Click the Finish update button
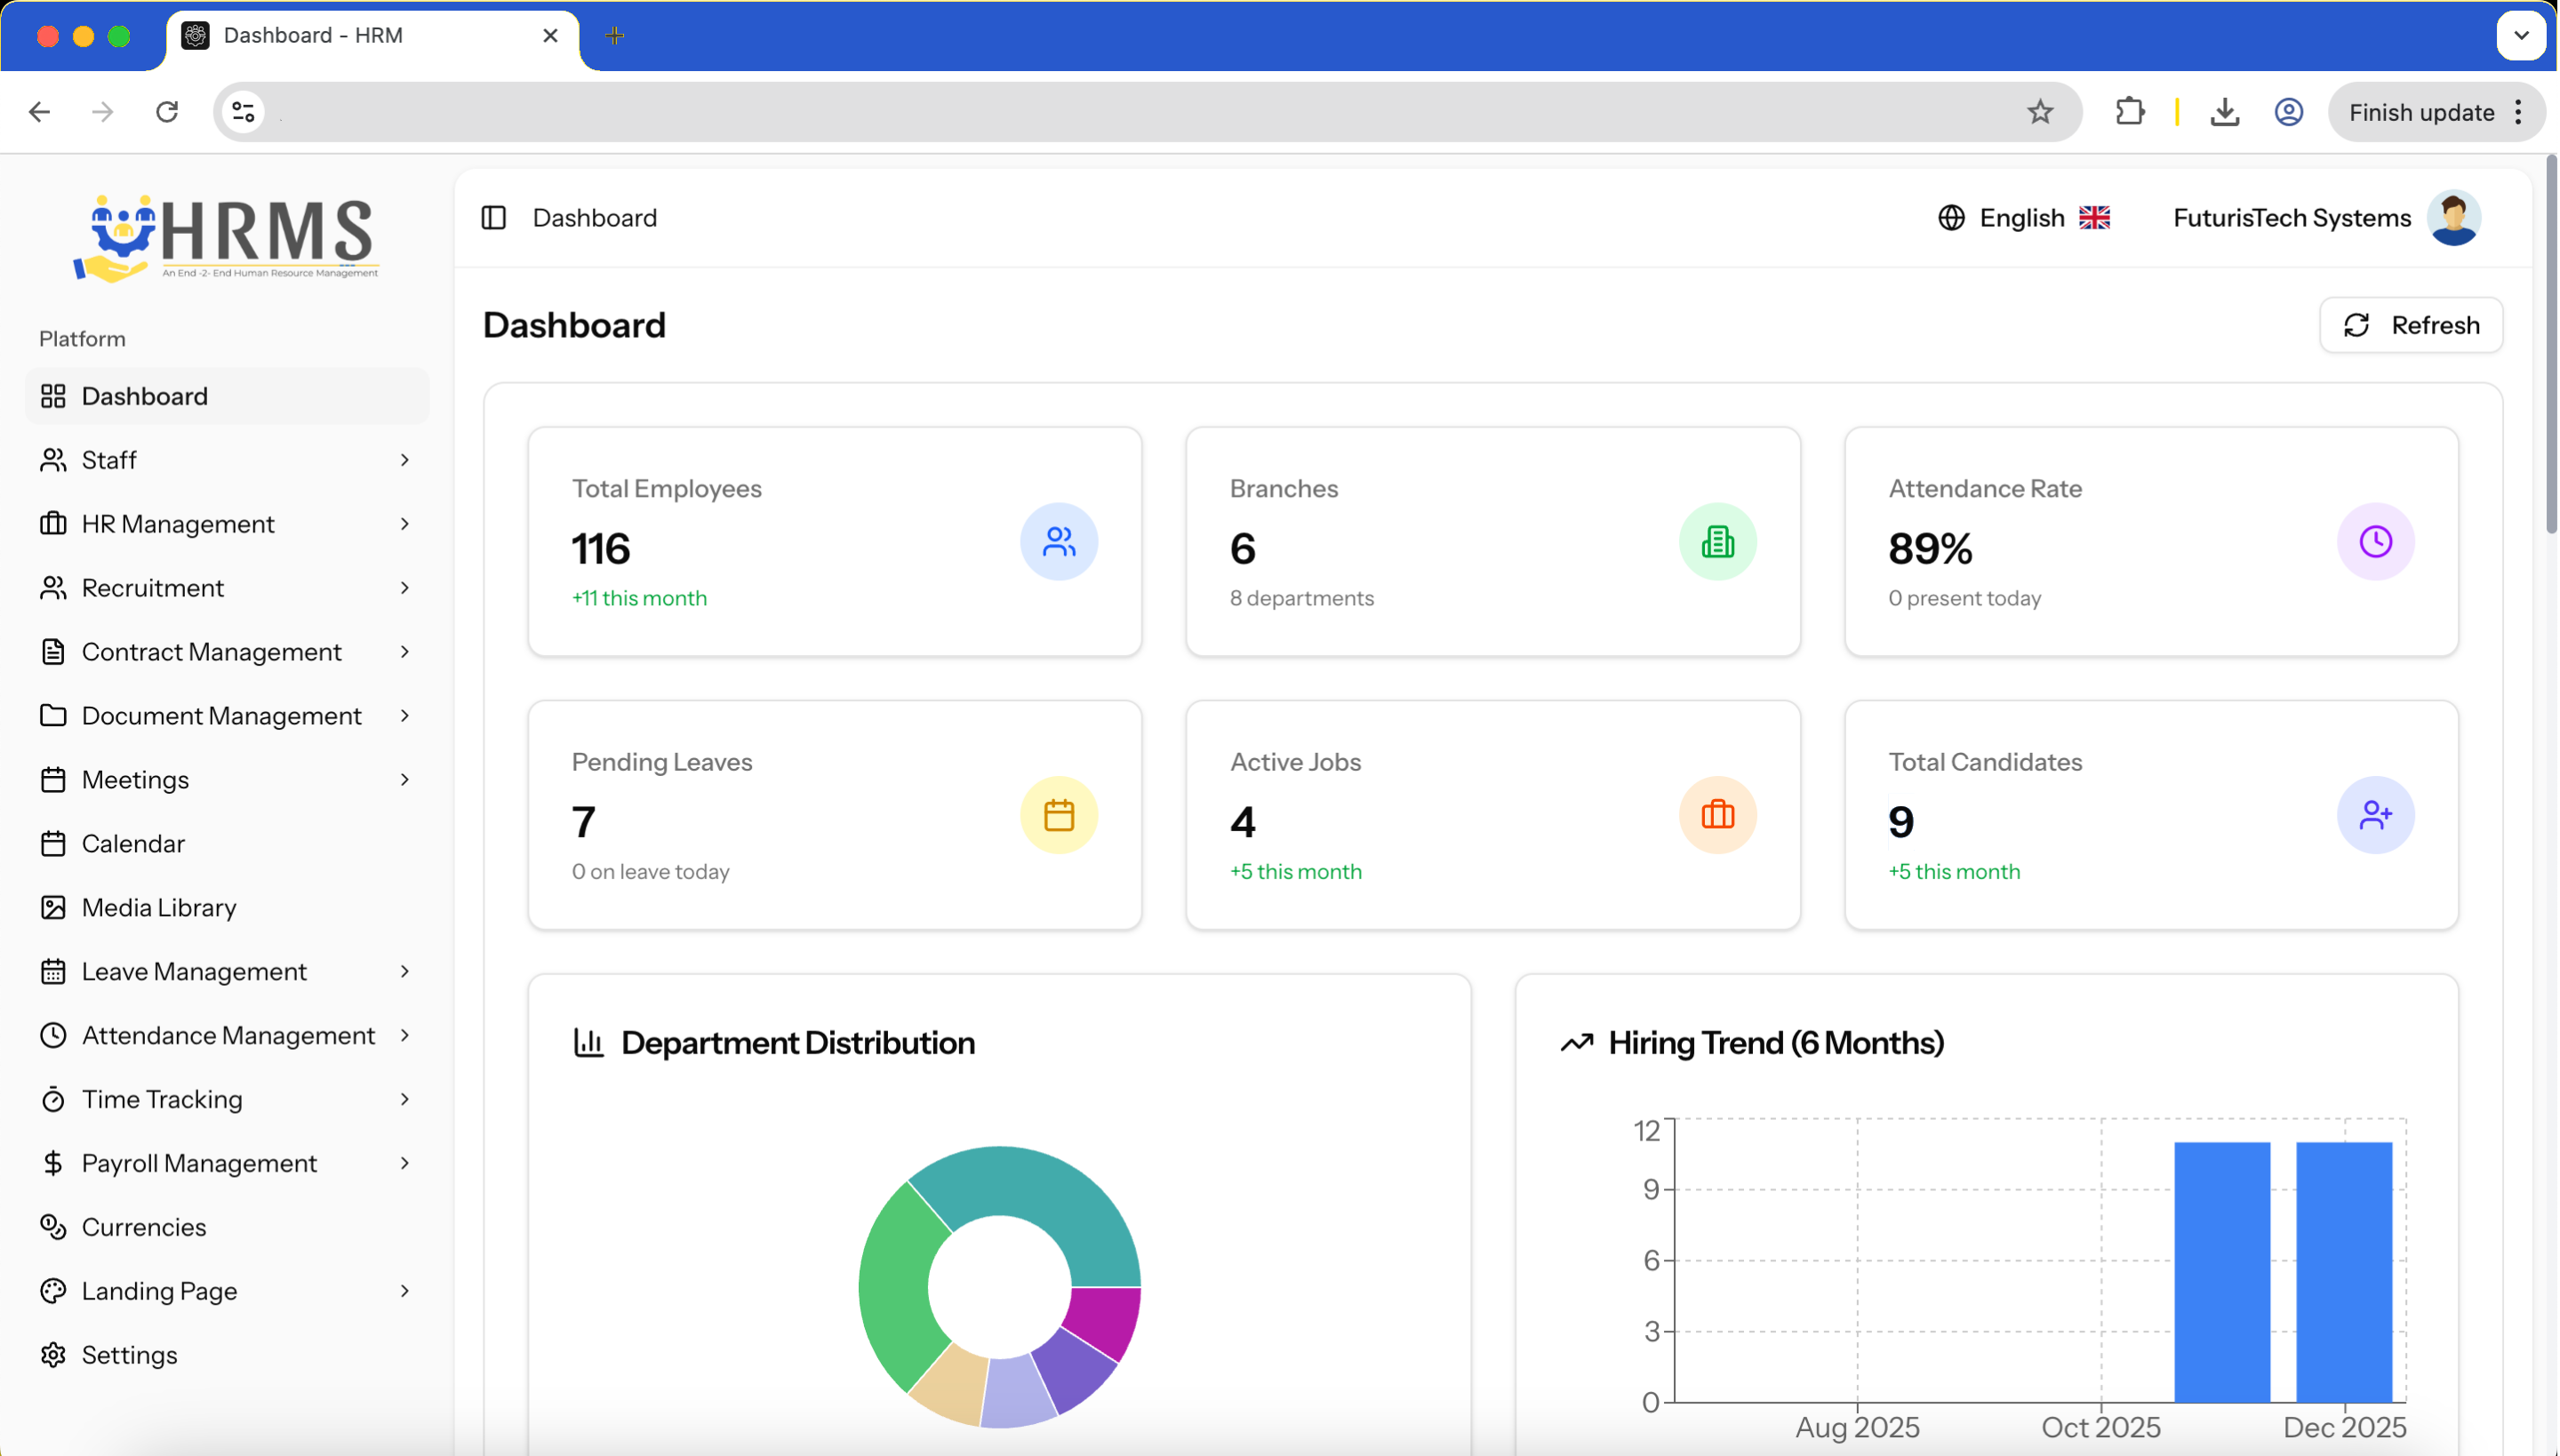The height and width of the screenshot is (1456, 2560). (2421, 112)
